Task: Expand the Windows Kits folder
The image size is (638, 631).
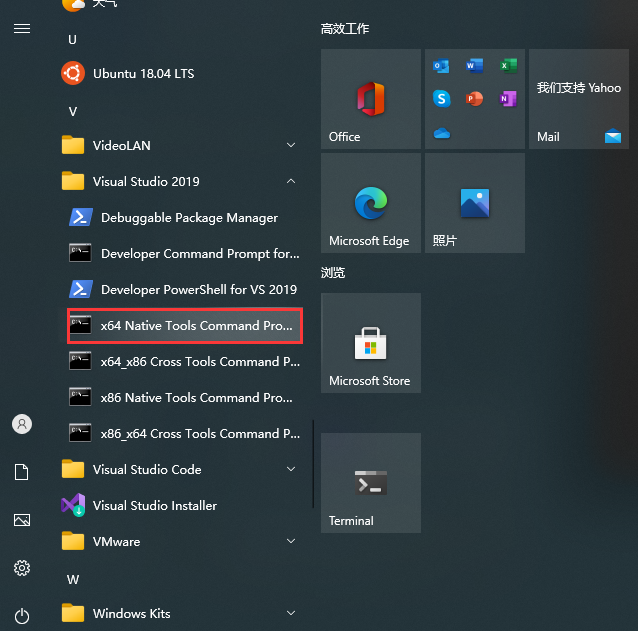Action: pos(291,614)
